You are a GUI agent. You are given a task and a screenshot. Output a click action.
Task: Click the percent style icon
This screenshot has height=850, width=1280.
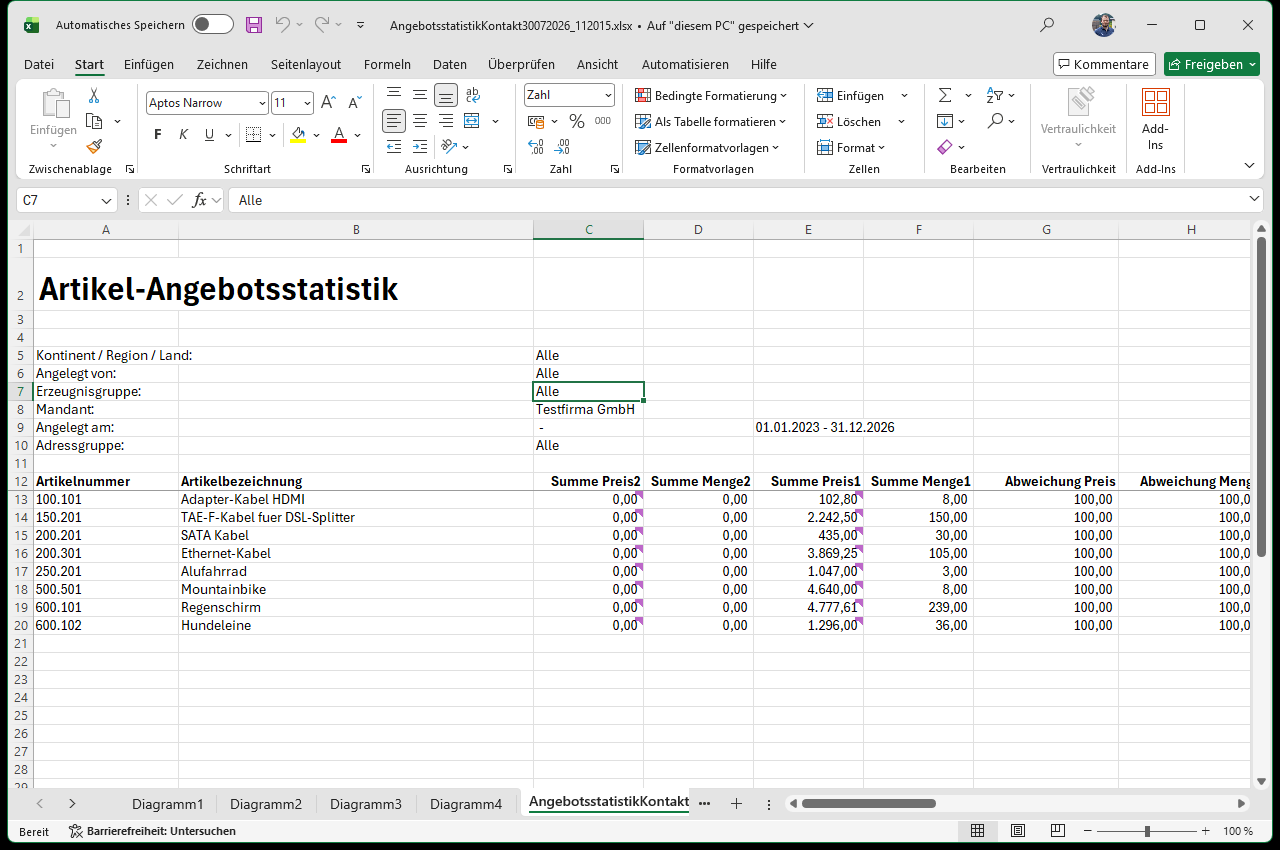(x=576, y=121)
